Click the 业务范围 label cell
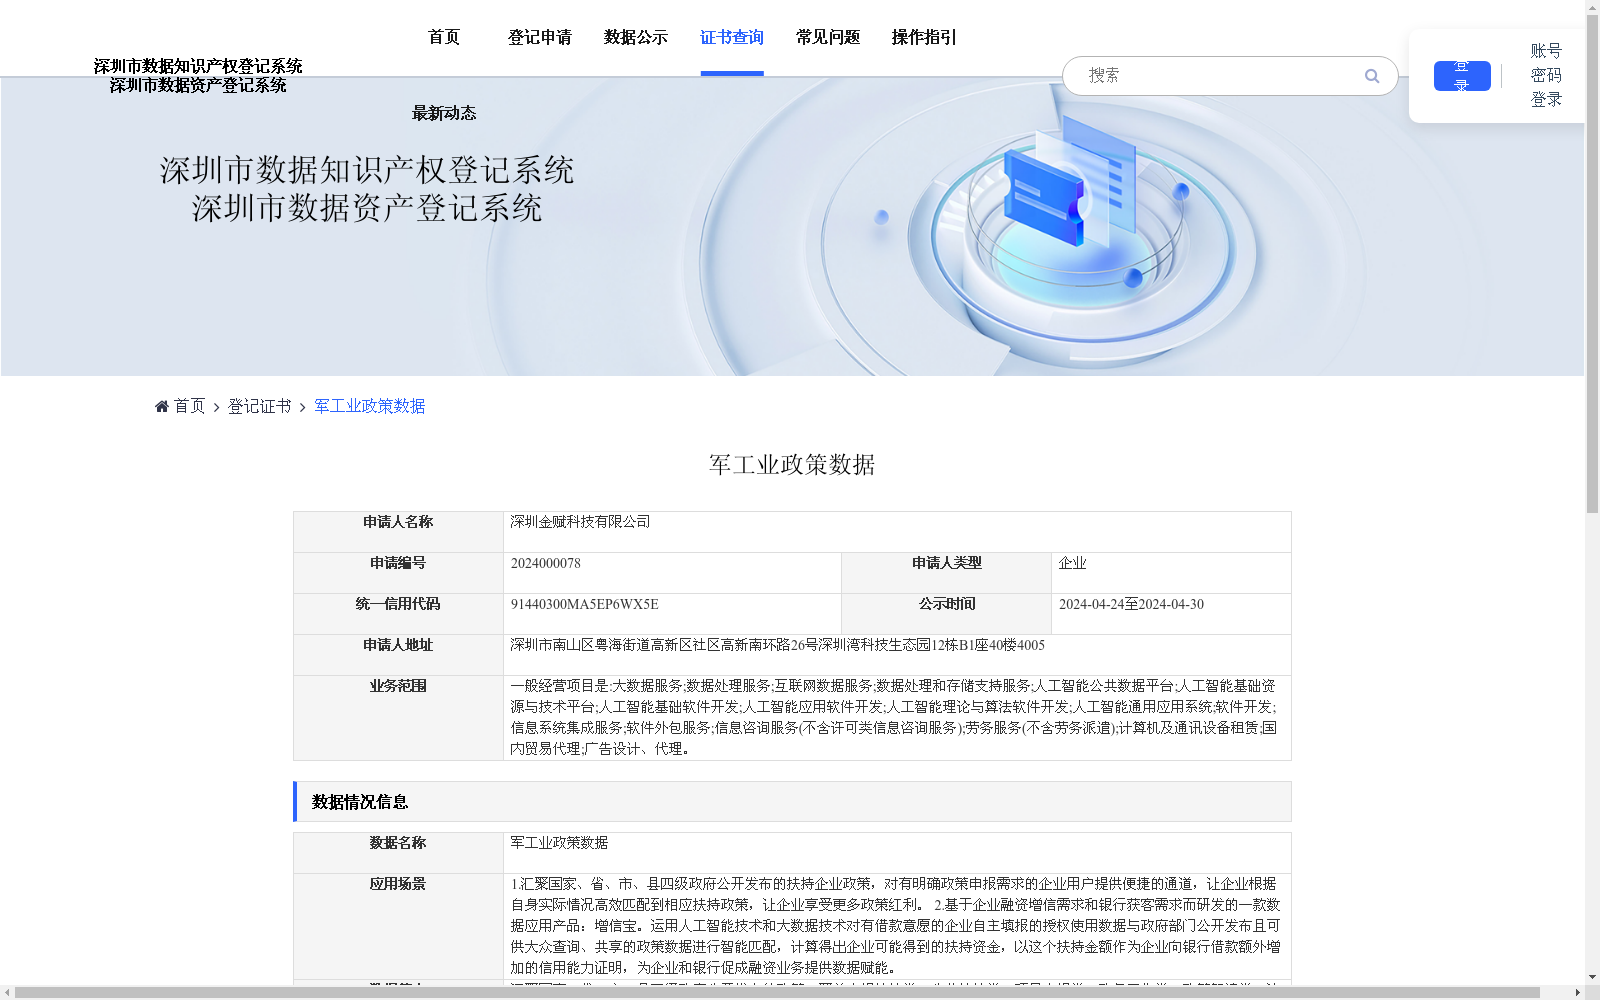This screenshot has height=1000, width=1600. (x=398, y=718)
